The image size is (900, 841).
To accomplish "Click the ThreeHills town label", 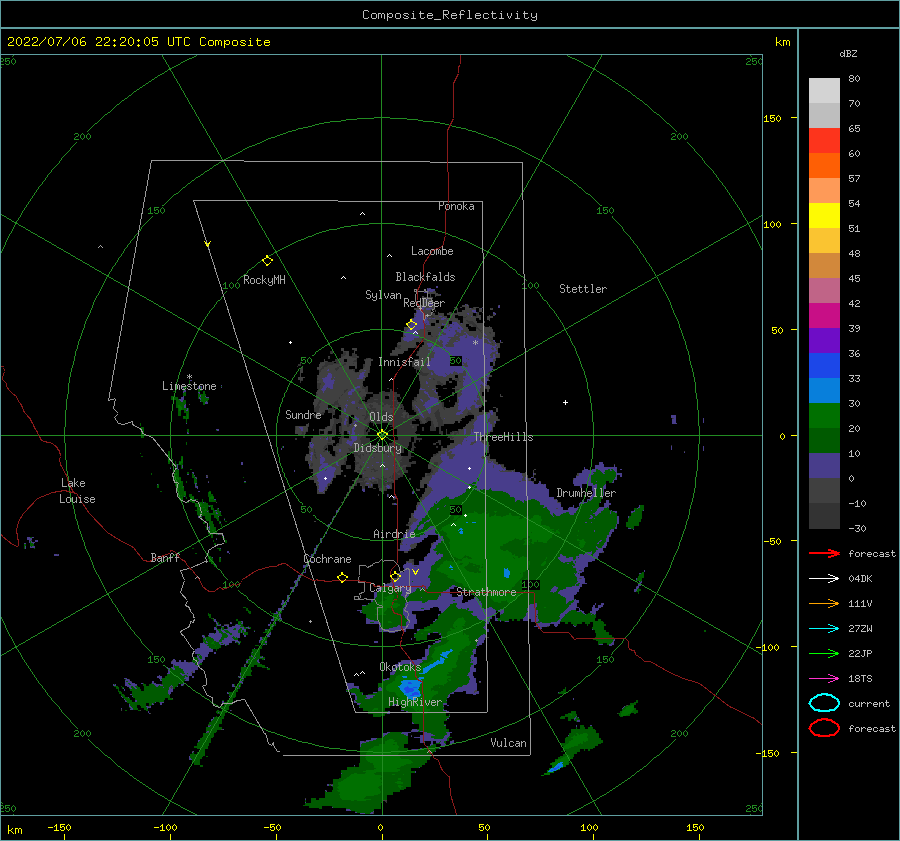I will pyautogui.click(x=503, y=437).
